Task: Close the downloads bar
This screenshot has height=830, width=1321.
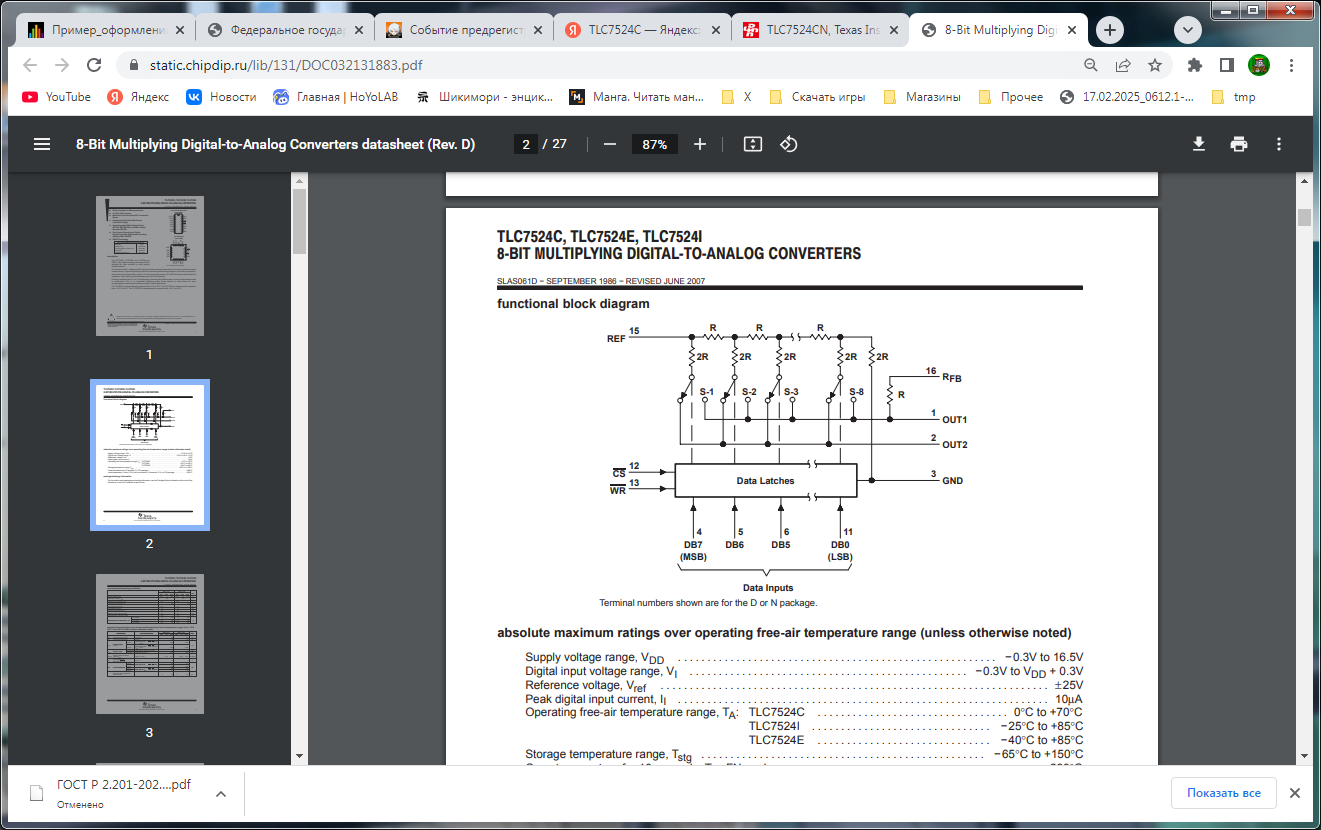Action: [1294, 793]
